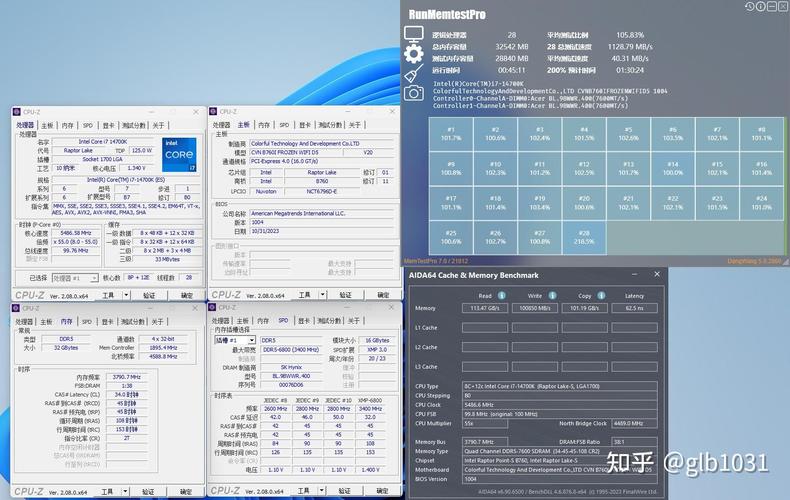790x500 pixels.
Task: Open the 处理器 #1 selection dropdown
Action: pyautogui.click(x=75, y=278)
